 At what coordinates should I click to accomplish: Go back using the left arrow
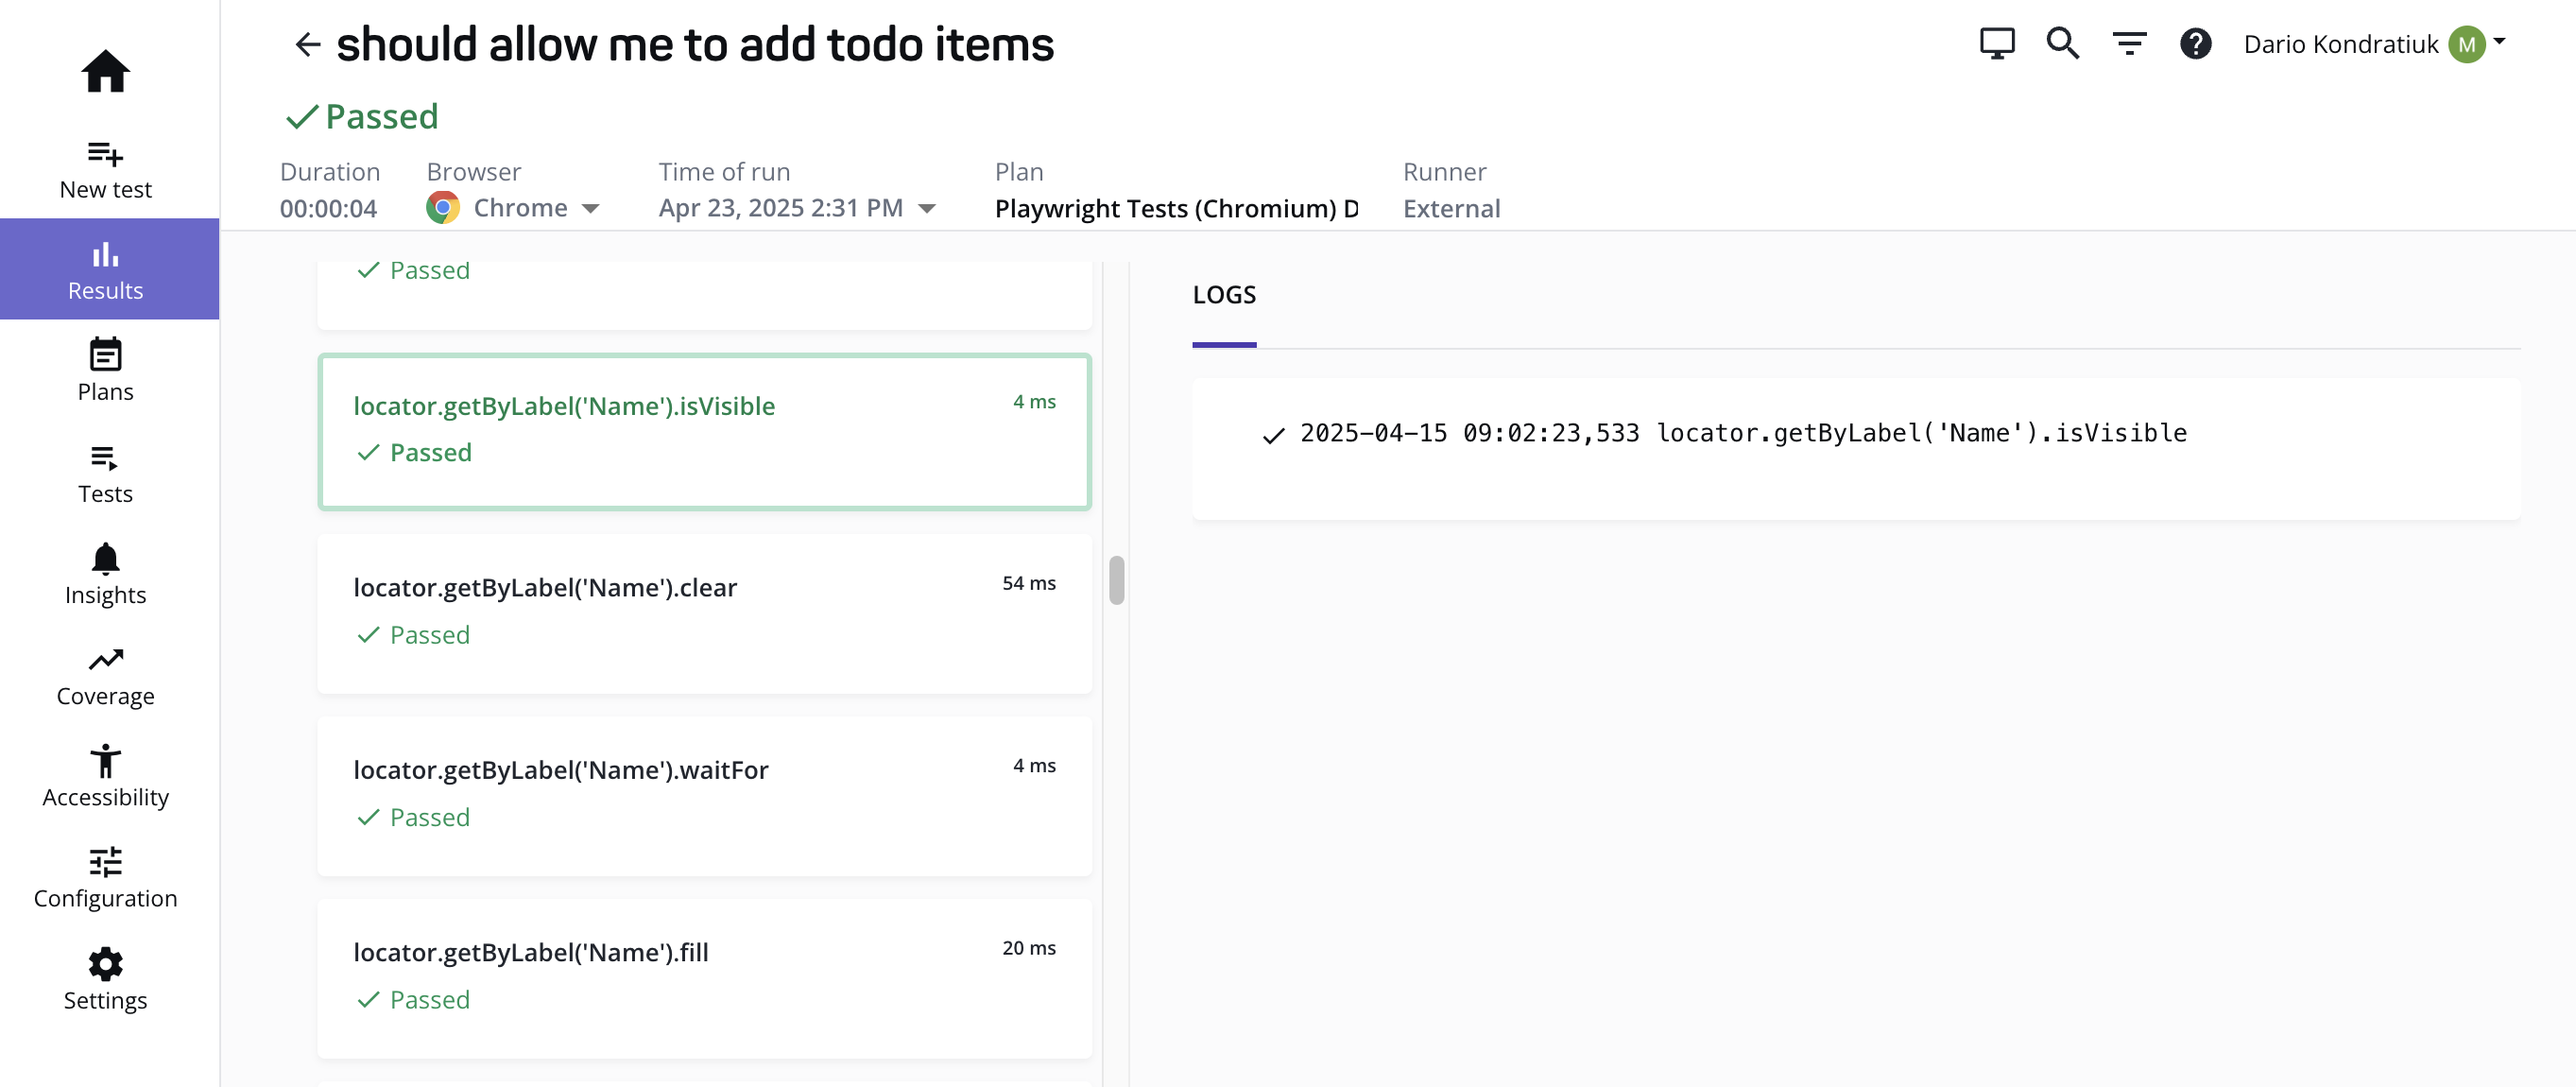[307, 44]
